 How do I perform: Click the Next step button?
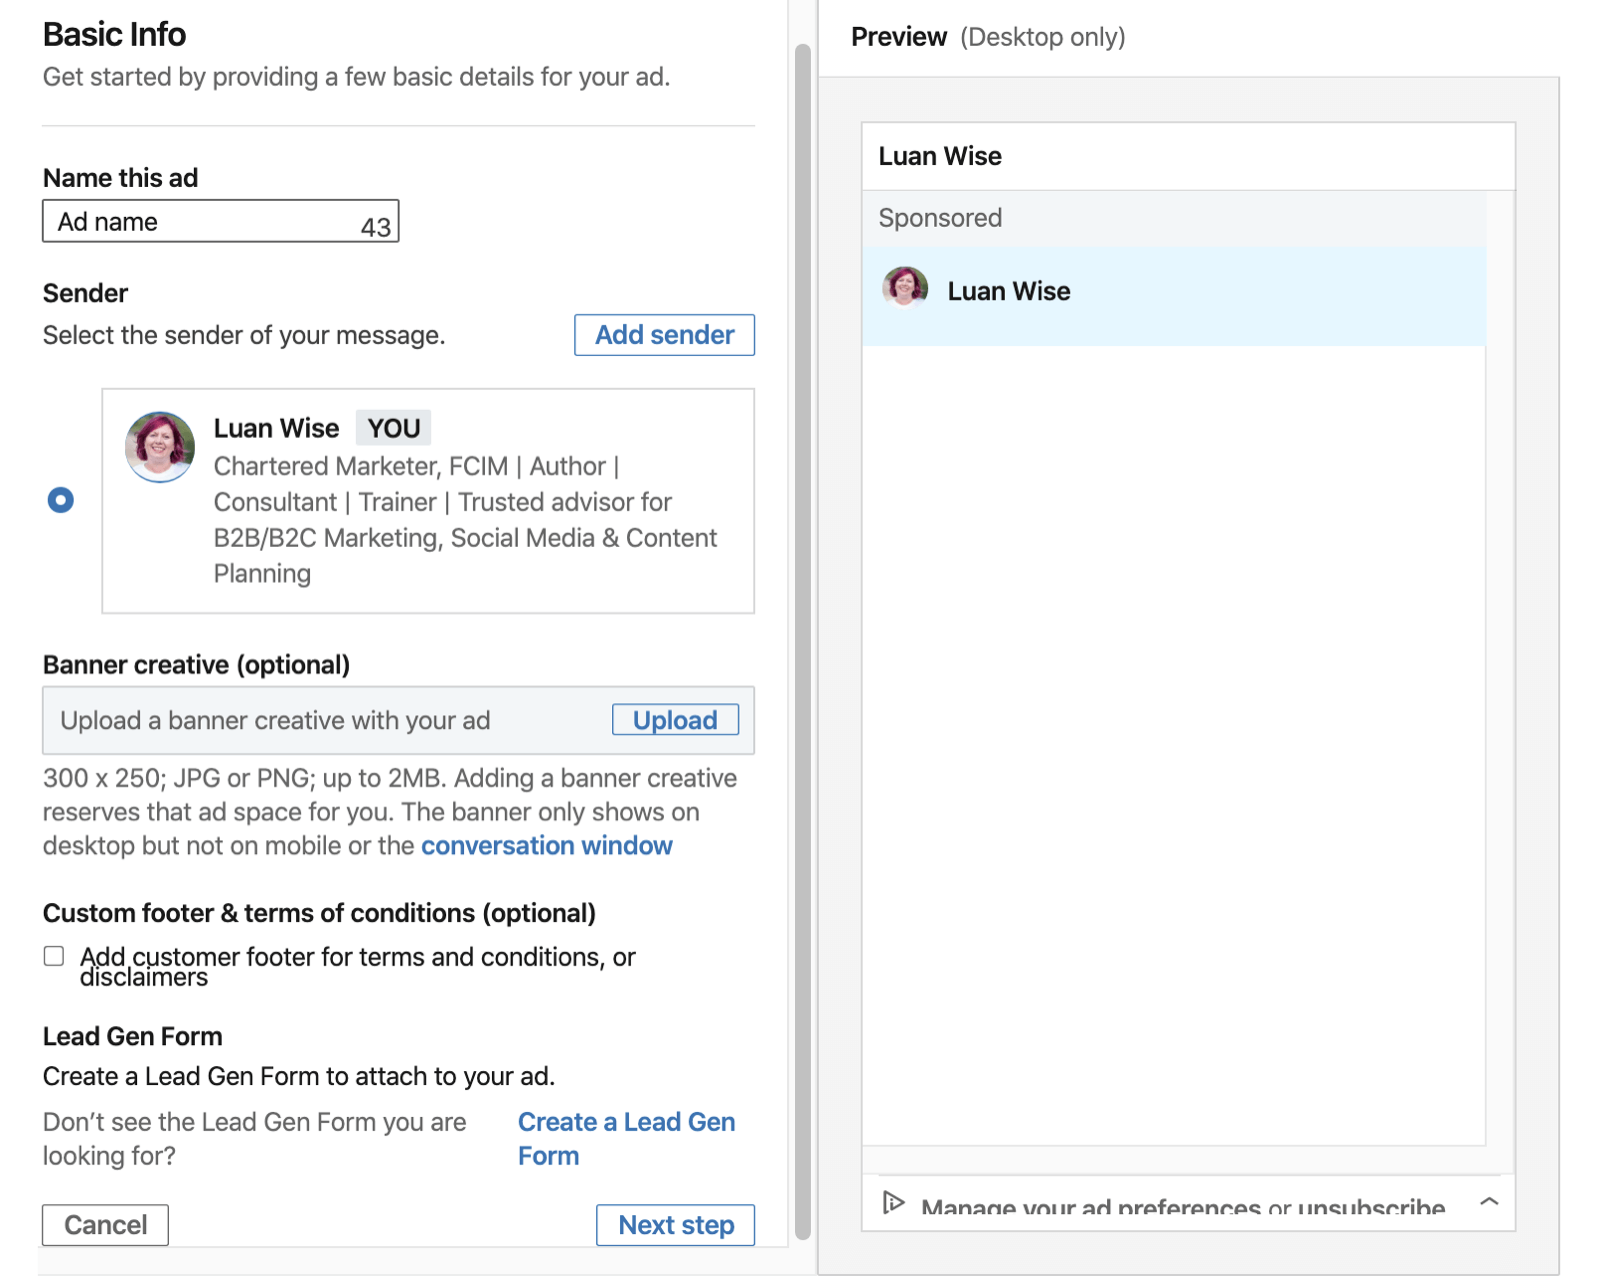(676, 1225)
